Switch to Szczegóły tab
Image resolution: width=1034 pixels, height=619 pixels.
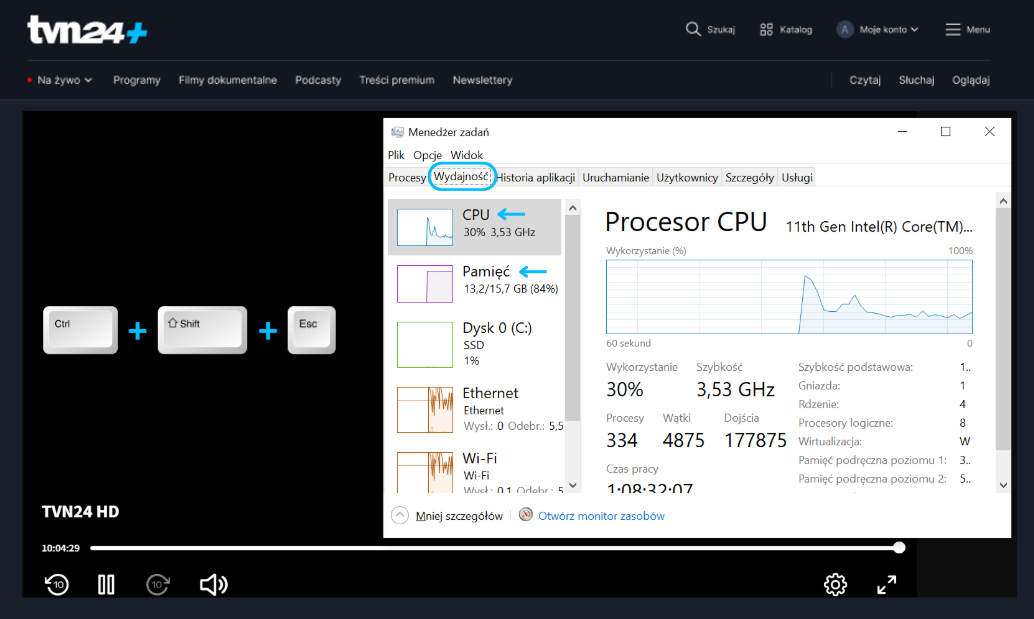tap(749, 177)
